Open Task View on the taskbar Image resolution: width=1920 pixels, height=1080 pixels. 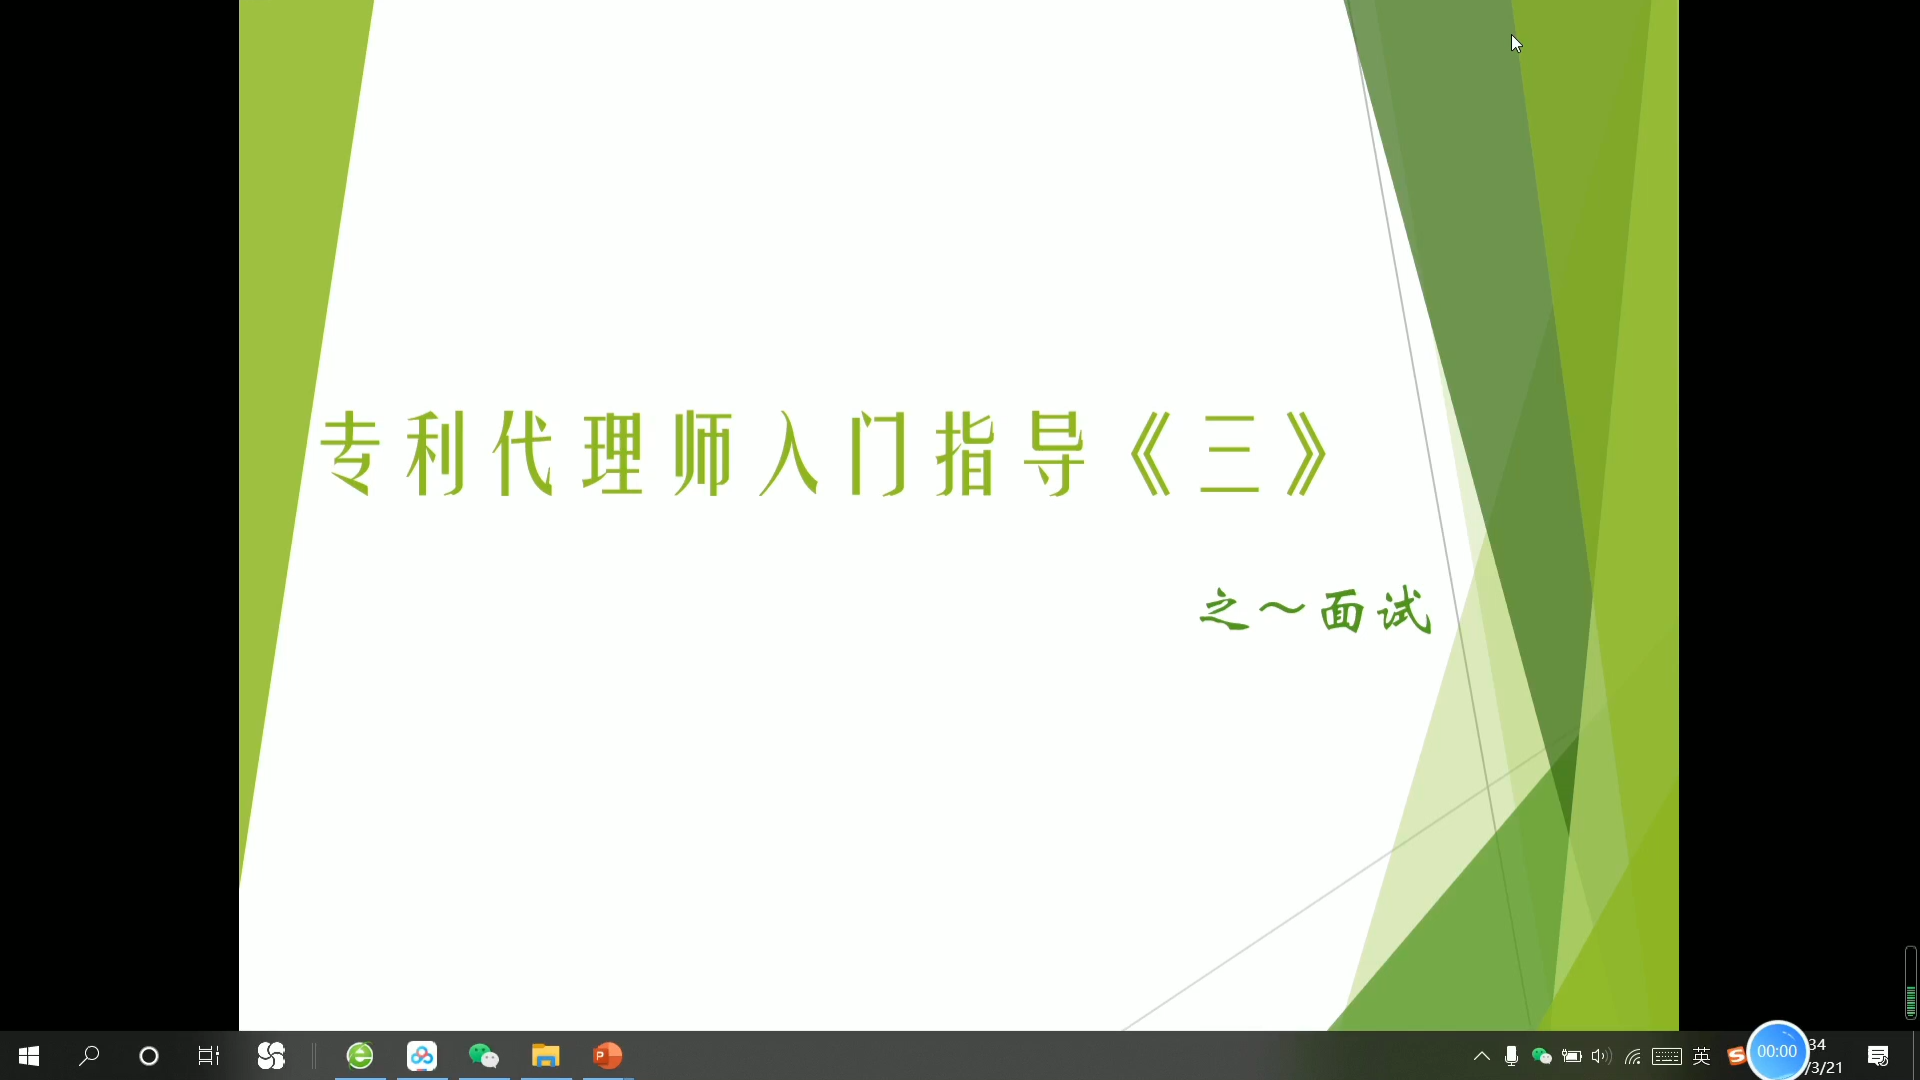click(209, 1055)
